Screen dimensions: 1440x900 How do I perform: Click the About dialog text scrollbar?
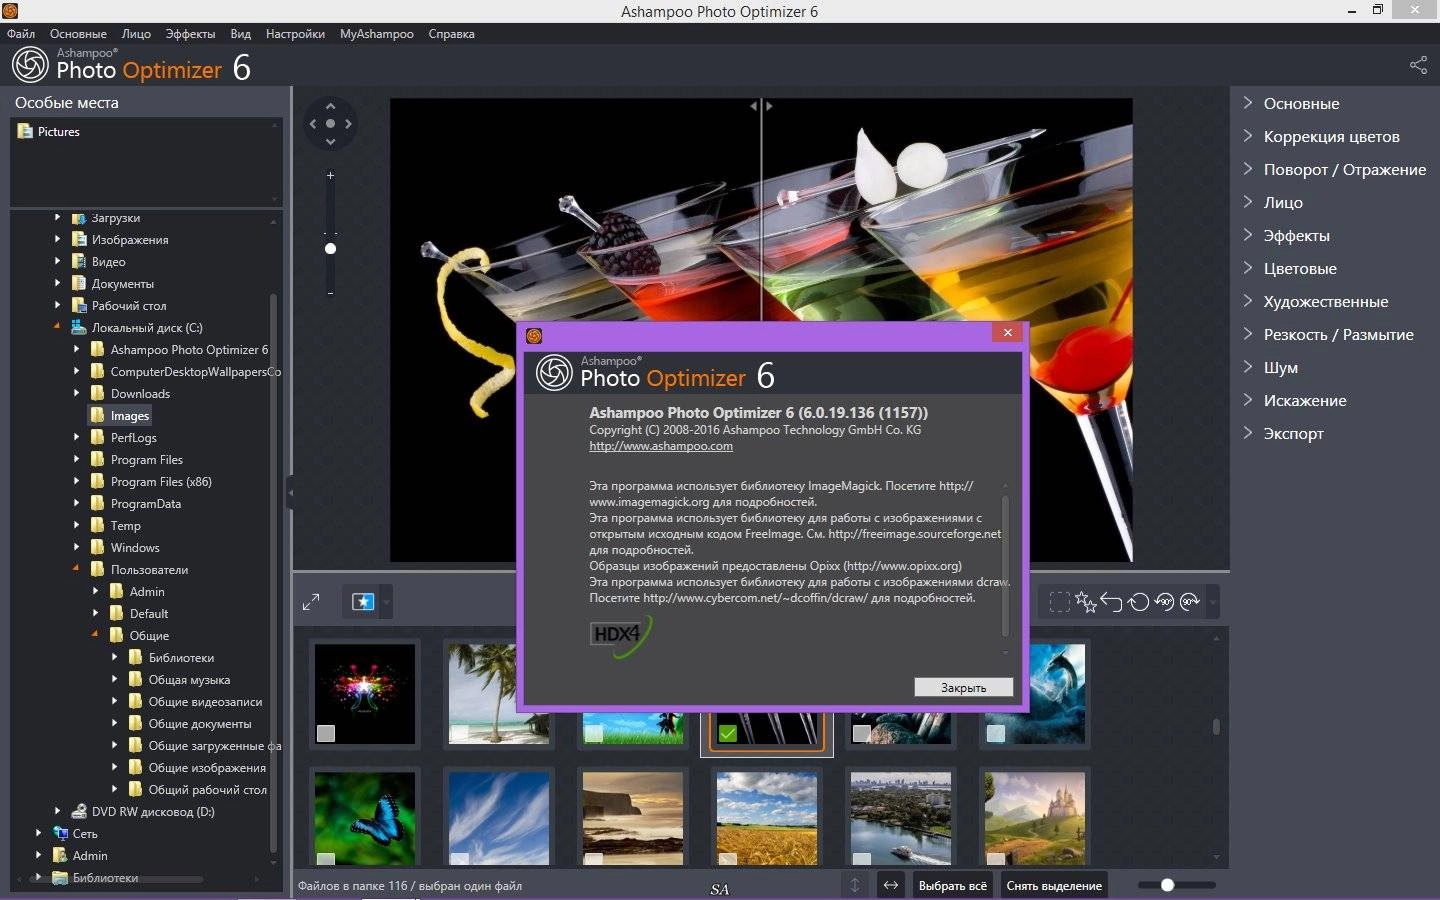click(x=1005, y=565)
